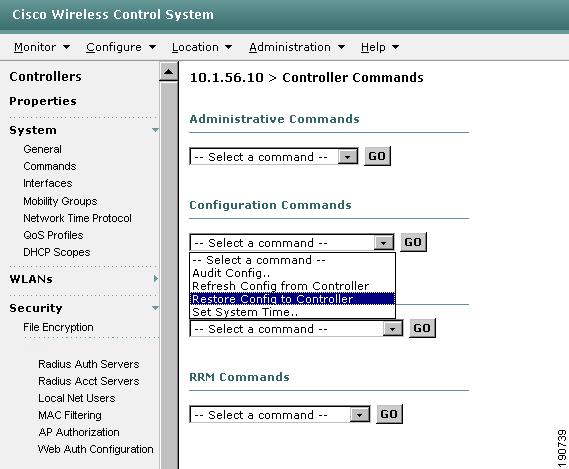
Task: Click GO next to Administrative Commands dropdown
Action: pos(377,156)
